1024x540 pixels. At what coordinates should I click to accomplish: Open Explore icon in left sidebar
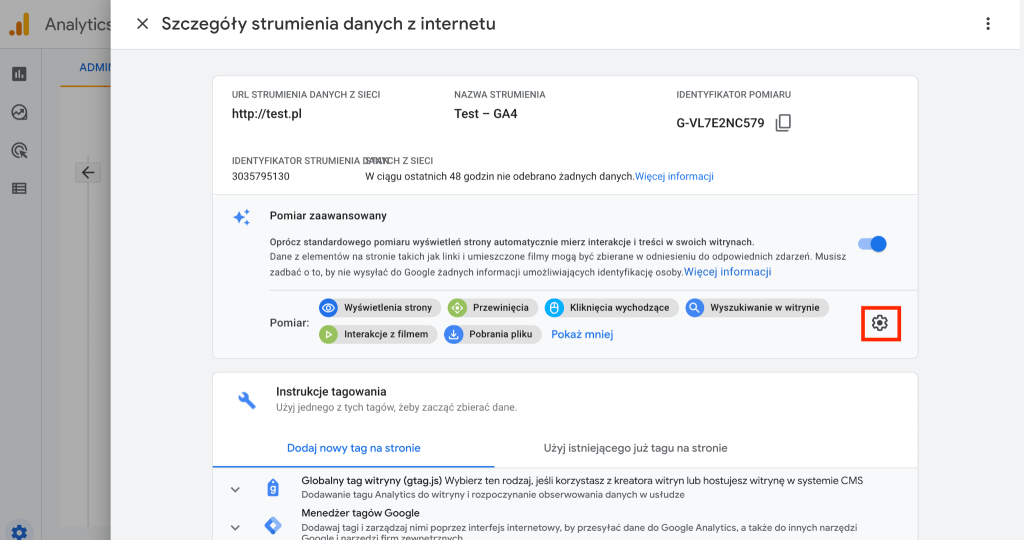tap(20, 112)
